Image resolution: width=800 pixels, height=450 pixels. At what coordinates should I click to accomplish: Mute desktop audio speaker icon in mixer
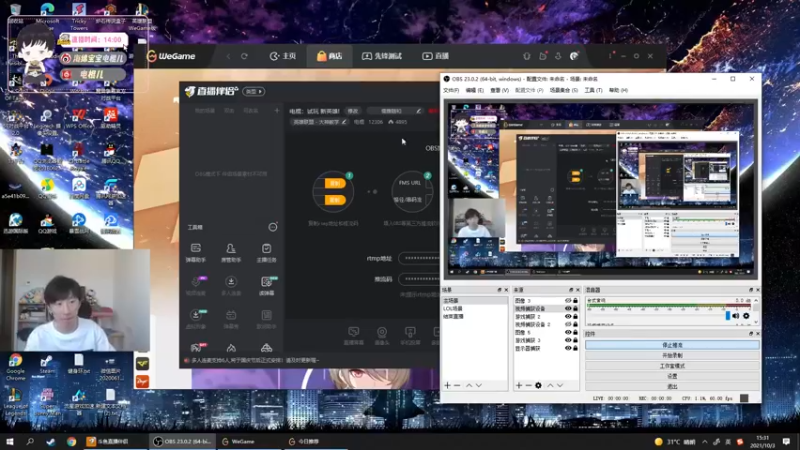(736, 316)
